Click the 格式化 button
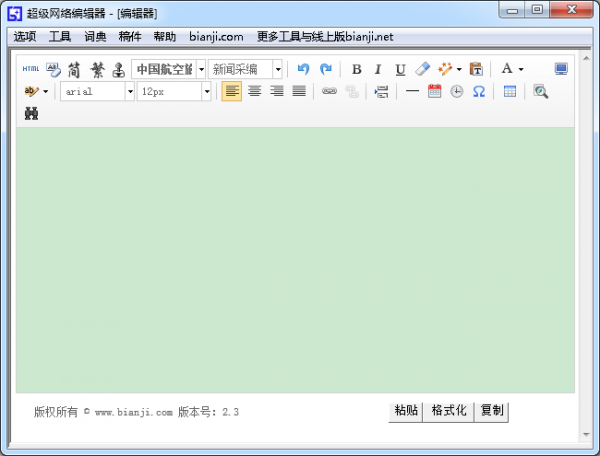 [448, 412]
